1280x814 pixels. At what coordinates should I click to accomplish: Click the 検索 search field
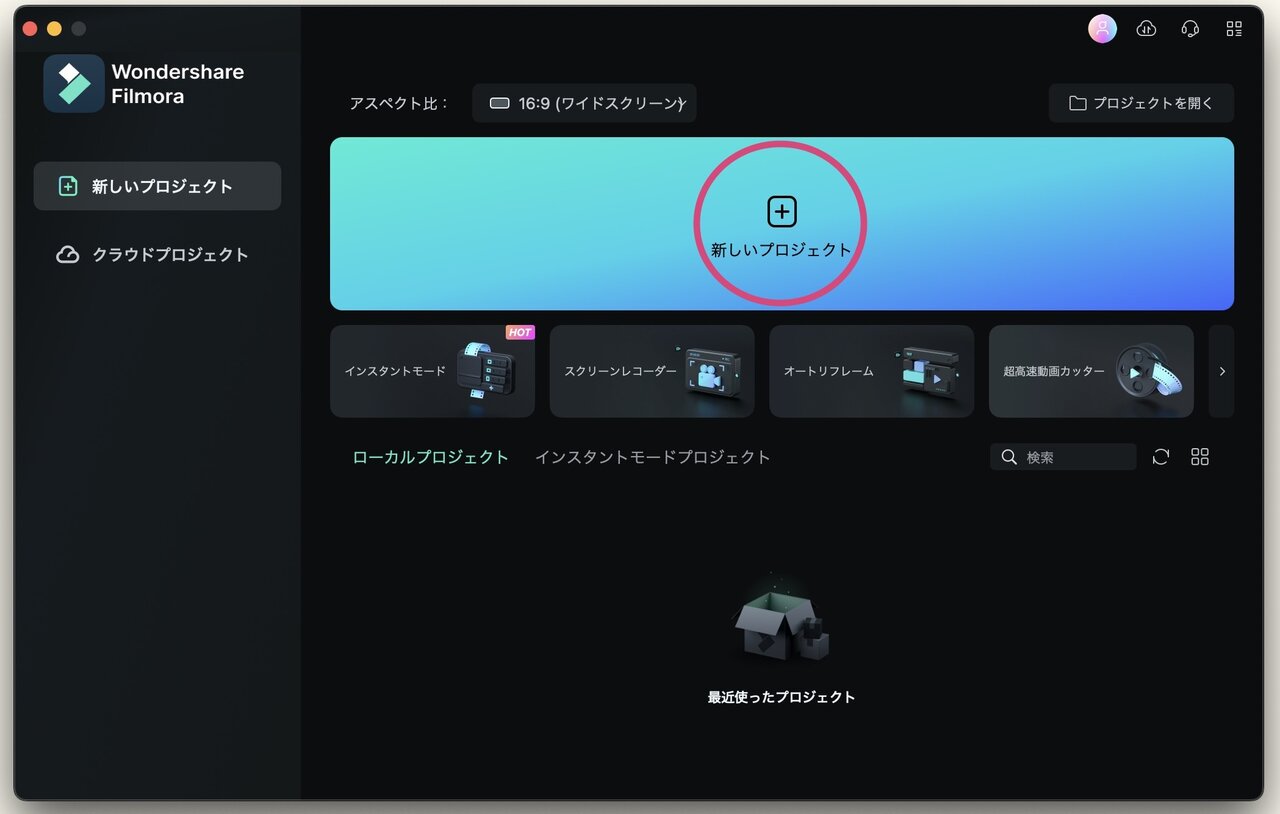(1063, 457)
